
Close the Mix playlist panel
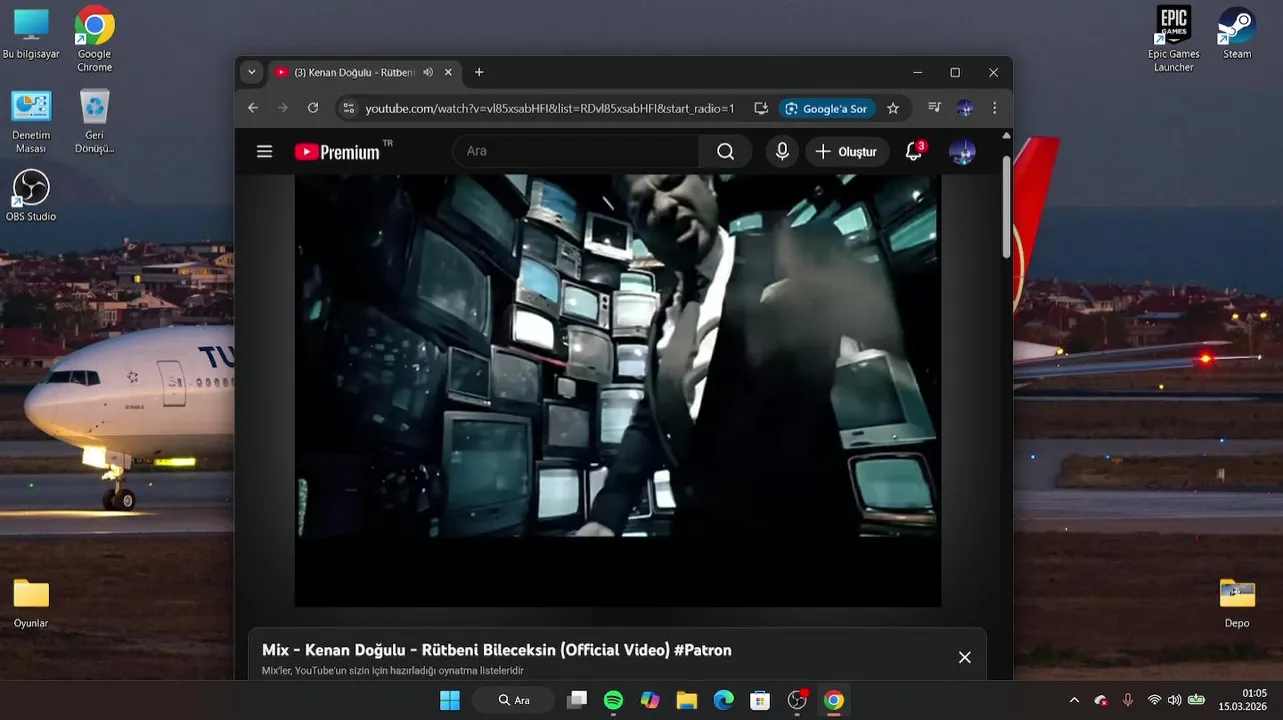[x=964, y=657]
